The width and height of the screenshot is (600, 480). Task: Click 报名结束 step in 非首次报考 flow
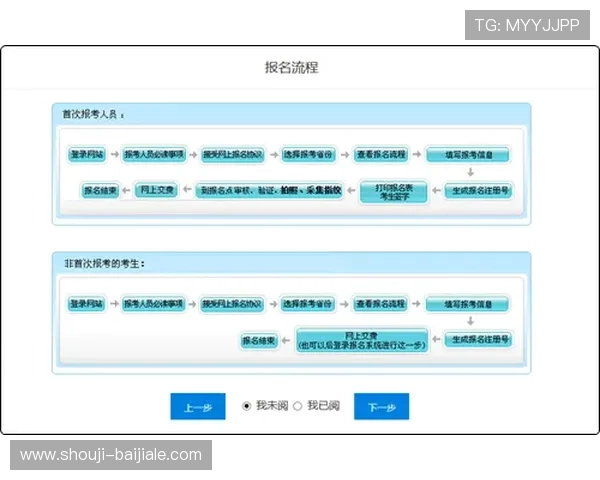(x=259, y=340)
